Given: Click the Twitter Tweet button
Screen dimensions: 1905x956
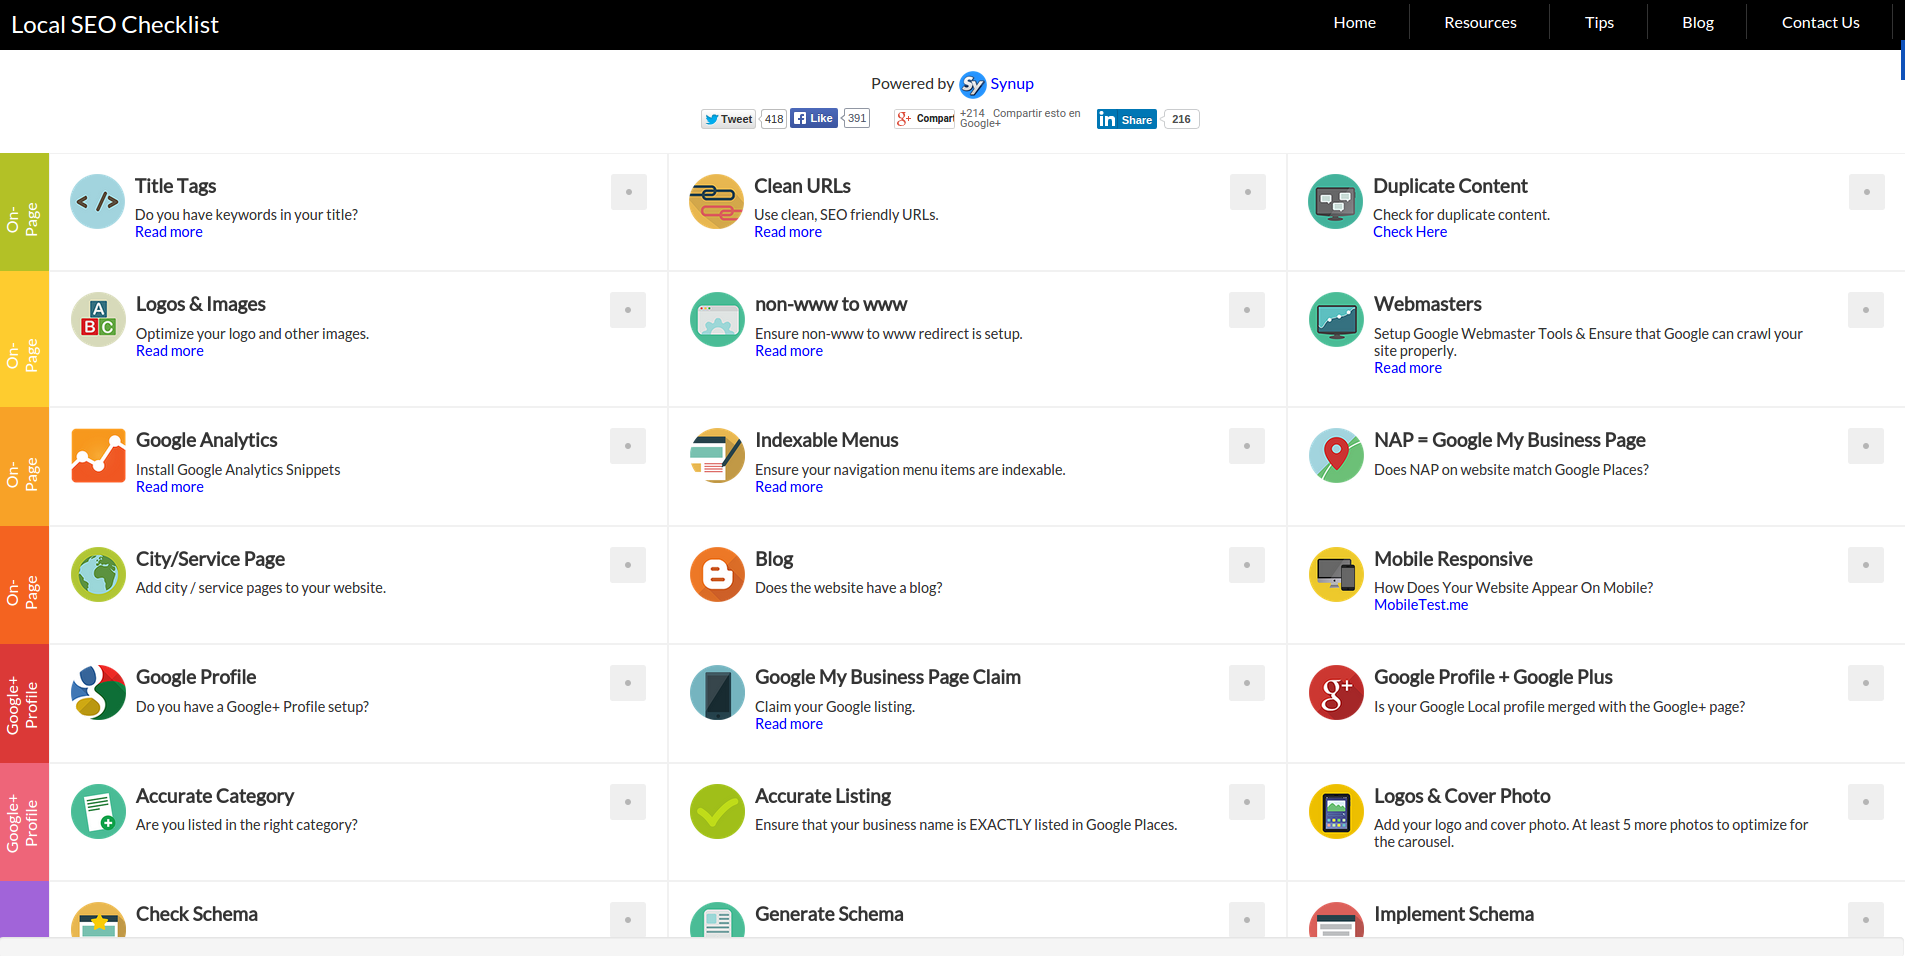Looking at the screenshot, I should (728, 119).
